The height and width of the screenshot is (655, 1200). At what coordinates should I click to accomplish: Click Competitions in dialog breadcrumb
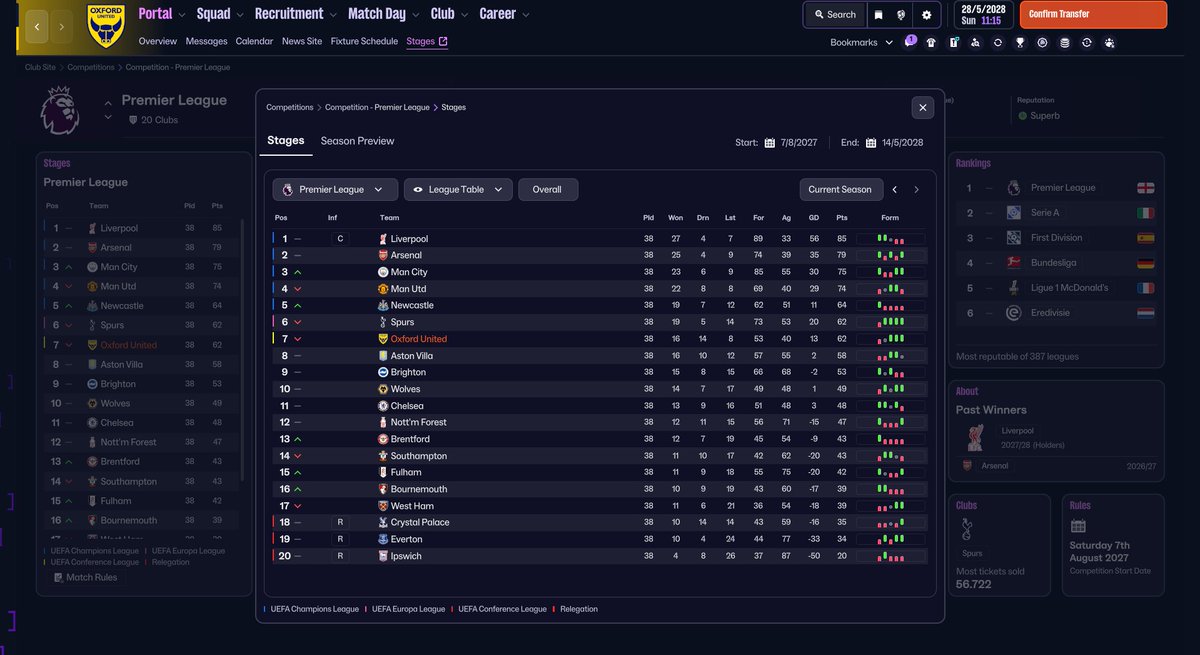tap(289, 107)
